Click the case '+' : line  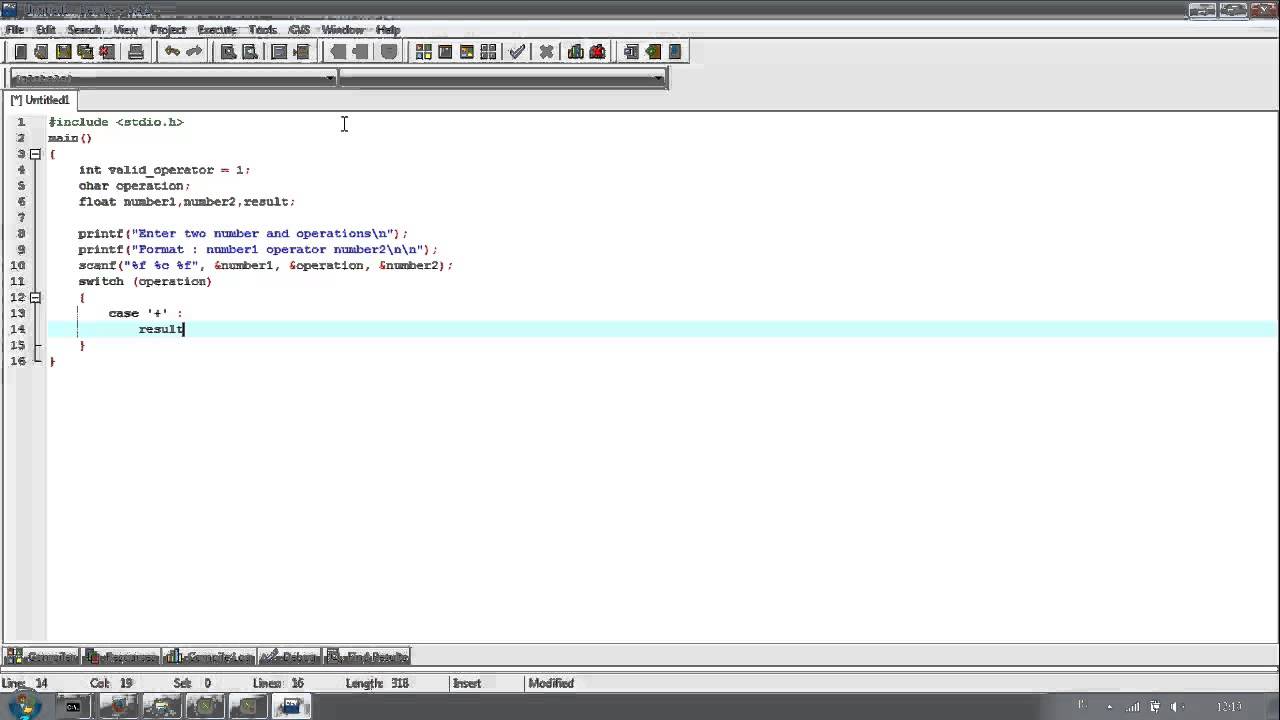[x=146, y=314]
